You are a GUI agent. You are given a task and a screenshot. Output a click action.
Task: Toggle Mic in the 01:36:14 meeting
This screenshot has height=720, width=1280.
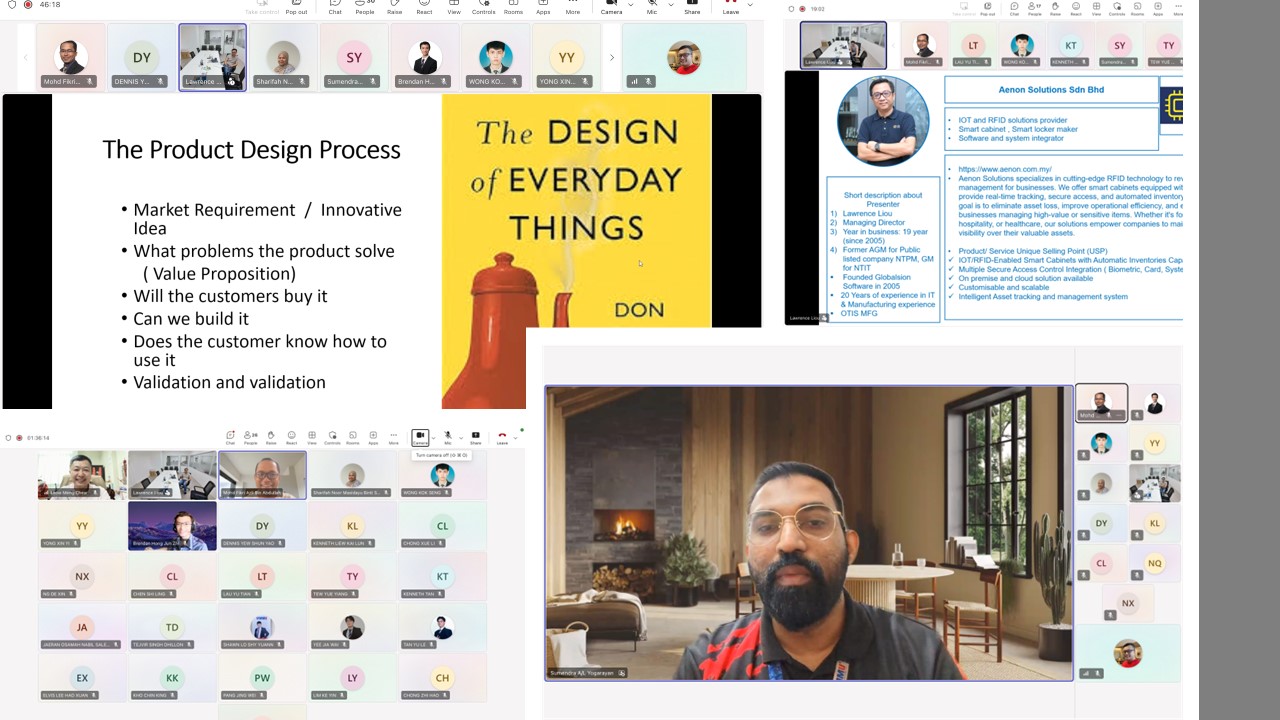coord(448,437)
